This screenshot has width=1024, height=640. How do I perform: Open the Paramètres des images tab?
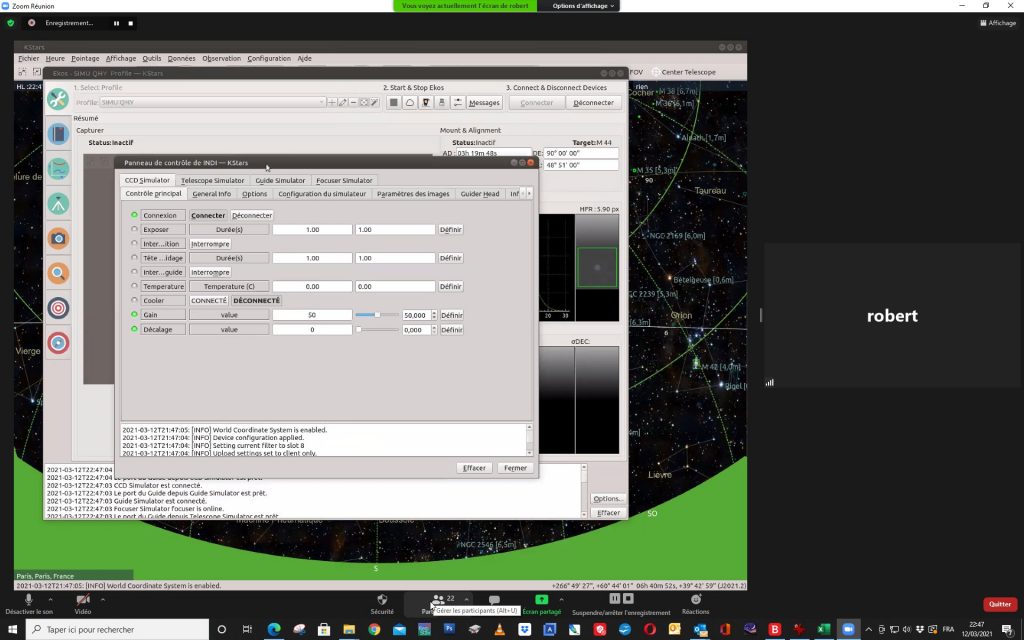pyautogui.click(x=413, y=194)
